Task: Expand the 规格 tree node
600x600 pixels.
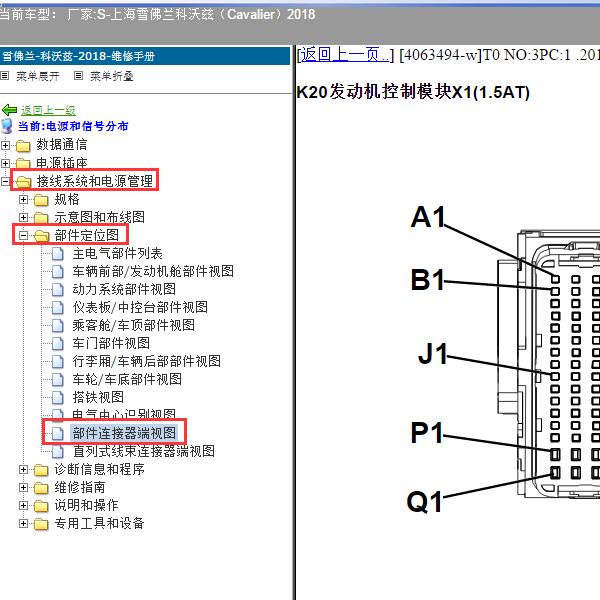Action: click(x=23, y=199)
